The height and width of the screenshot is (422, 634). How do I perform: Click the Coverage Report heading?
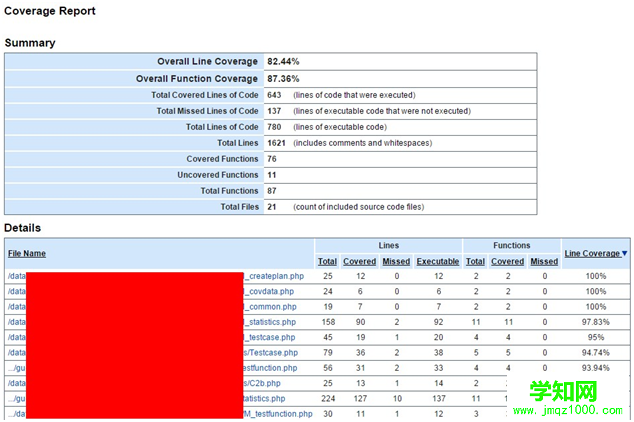point(50,11)
